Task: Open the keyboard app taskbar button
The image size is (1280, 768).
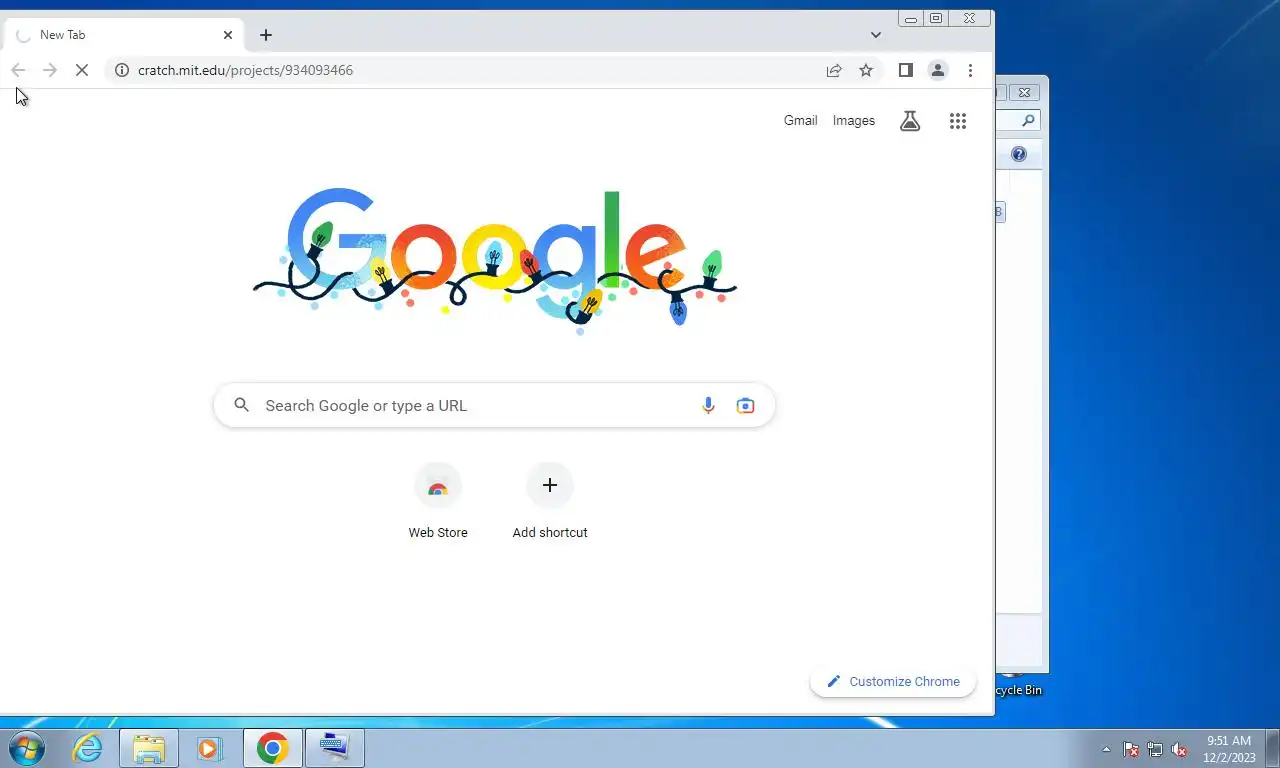Action: pos(334,748)
